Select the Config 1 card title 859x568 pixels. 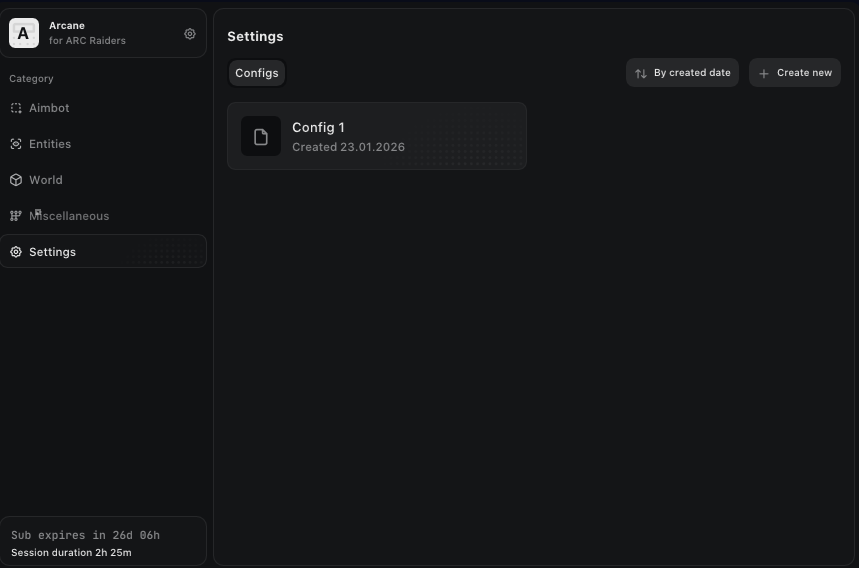tap(318, 127)
